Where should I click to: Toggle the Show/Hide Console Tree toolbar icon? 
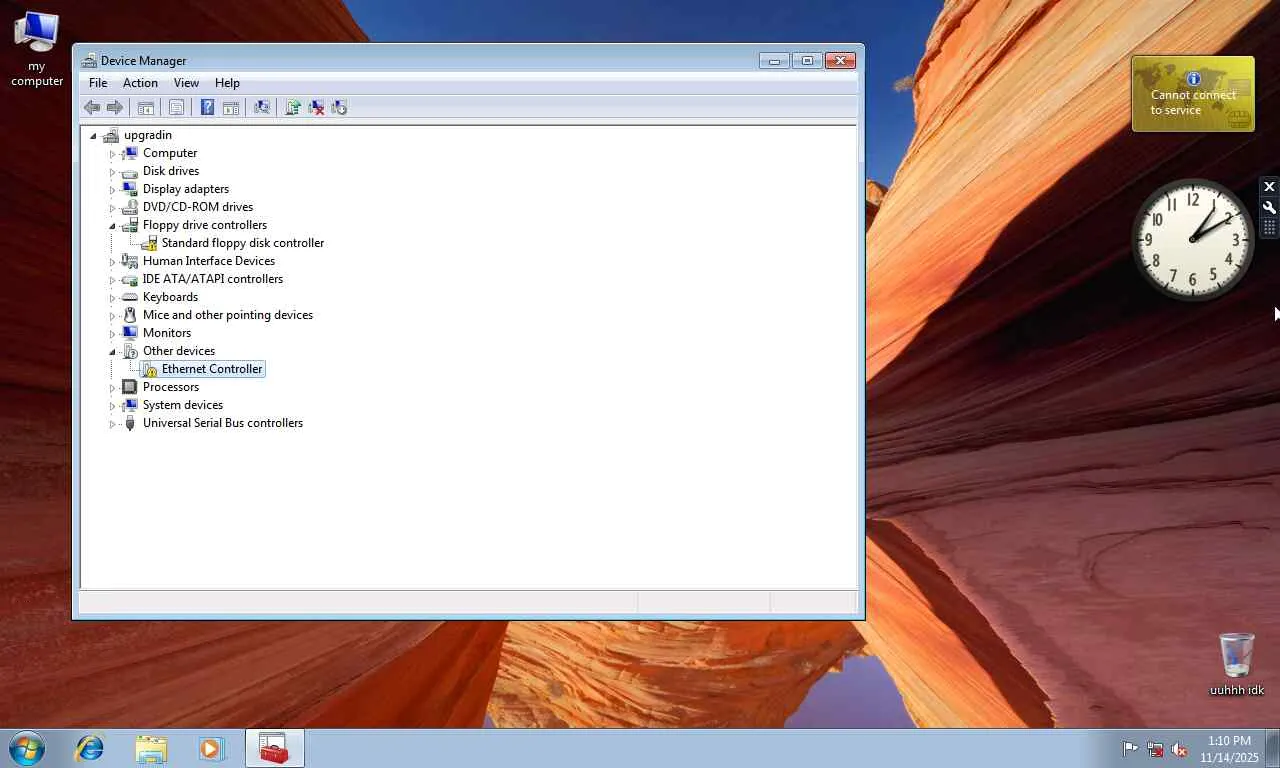(146, 107)
